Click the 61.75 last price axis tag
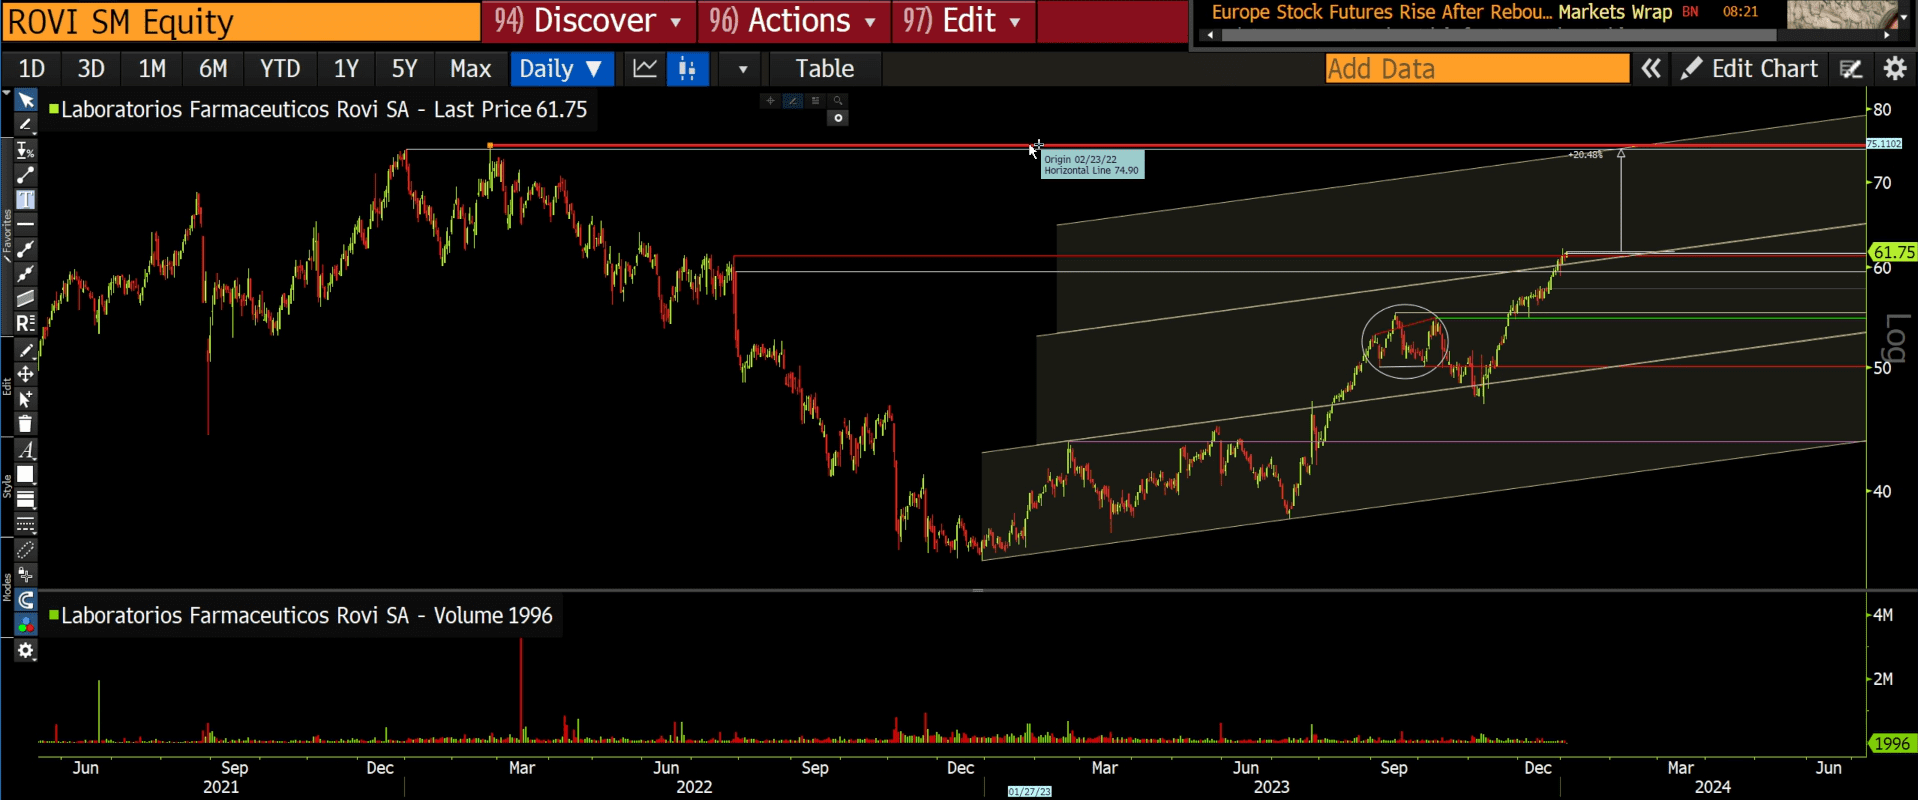The image size is (1918, 800). (1893, 252)
